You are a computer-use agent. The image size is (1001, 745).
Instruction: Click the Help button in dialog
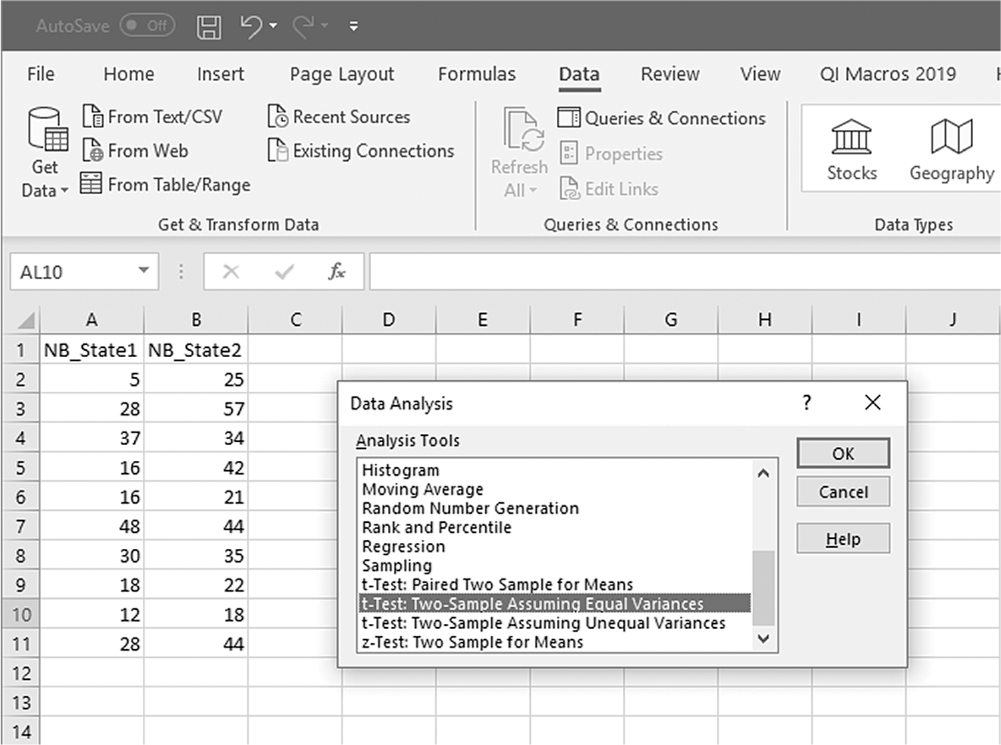tap(843, 539)
